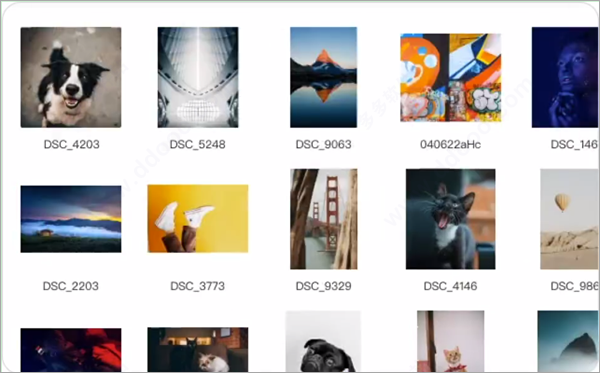Click the DSC_9329 file name
Screen dimensions: 600x373
[x=323, y=286]
